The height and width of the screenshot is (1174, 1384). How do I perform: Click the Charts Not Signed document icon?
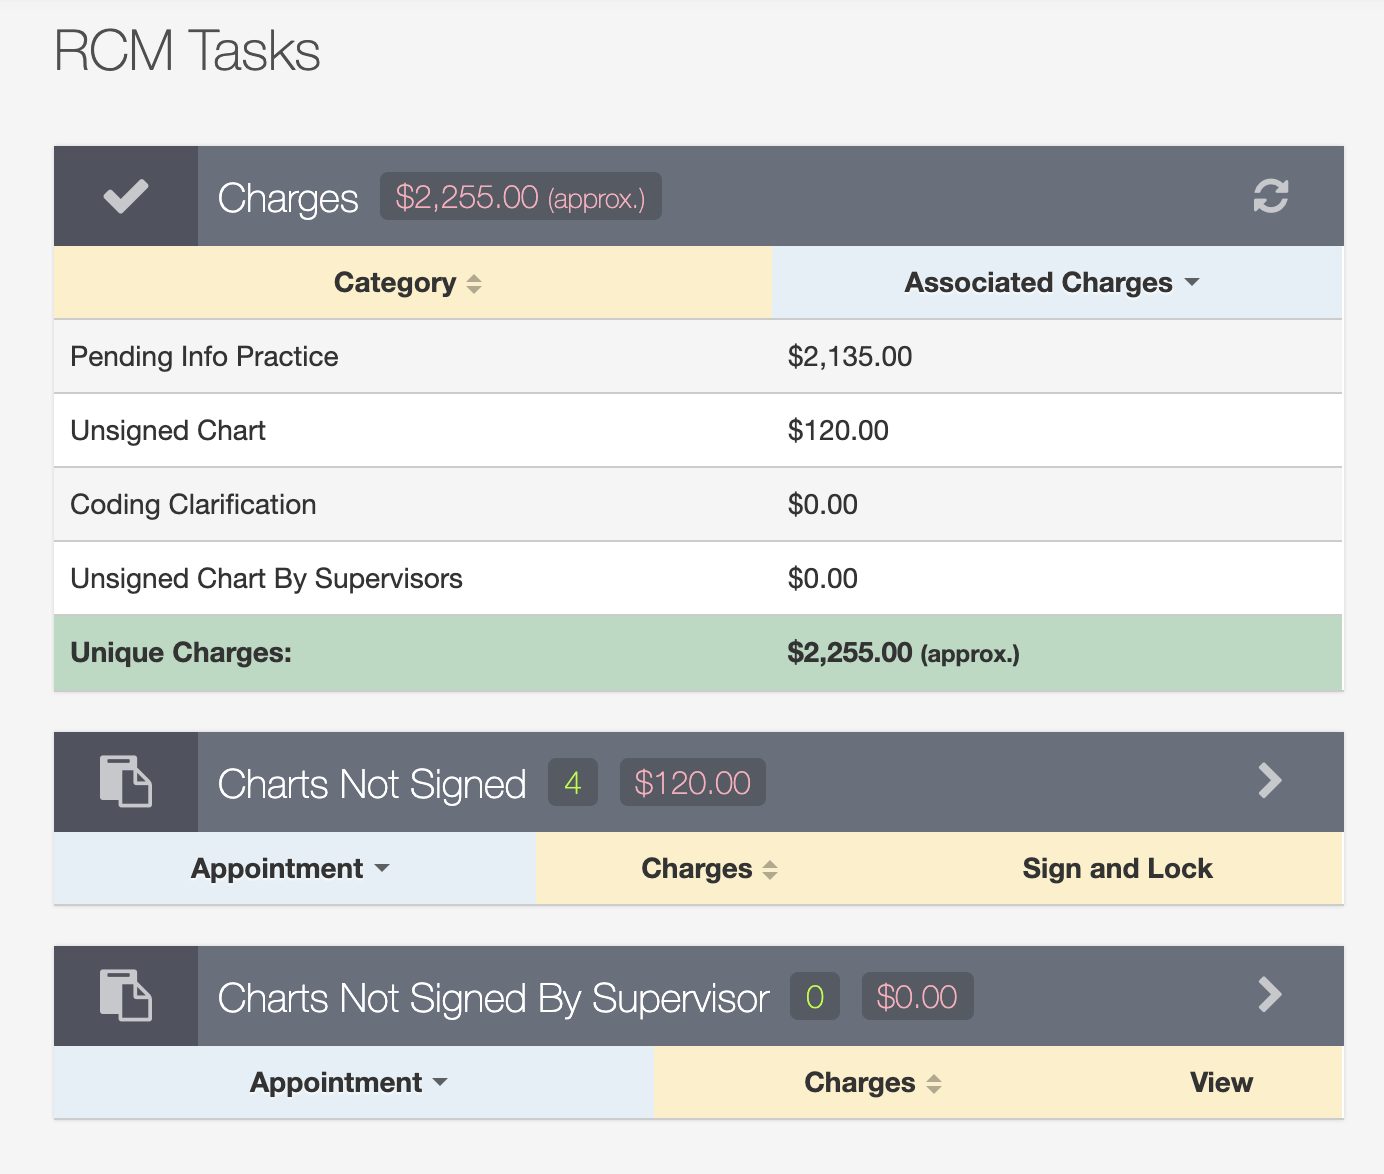126,781
